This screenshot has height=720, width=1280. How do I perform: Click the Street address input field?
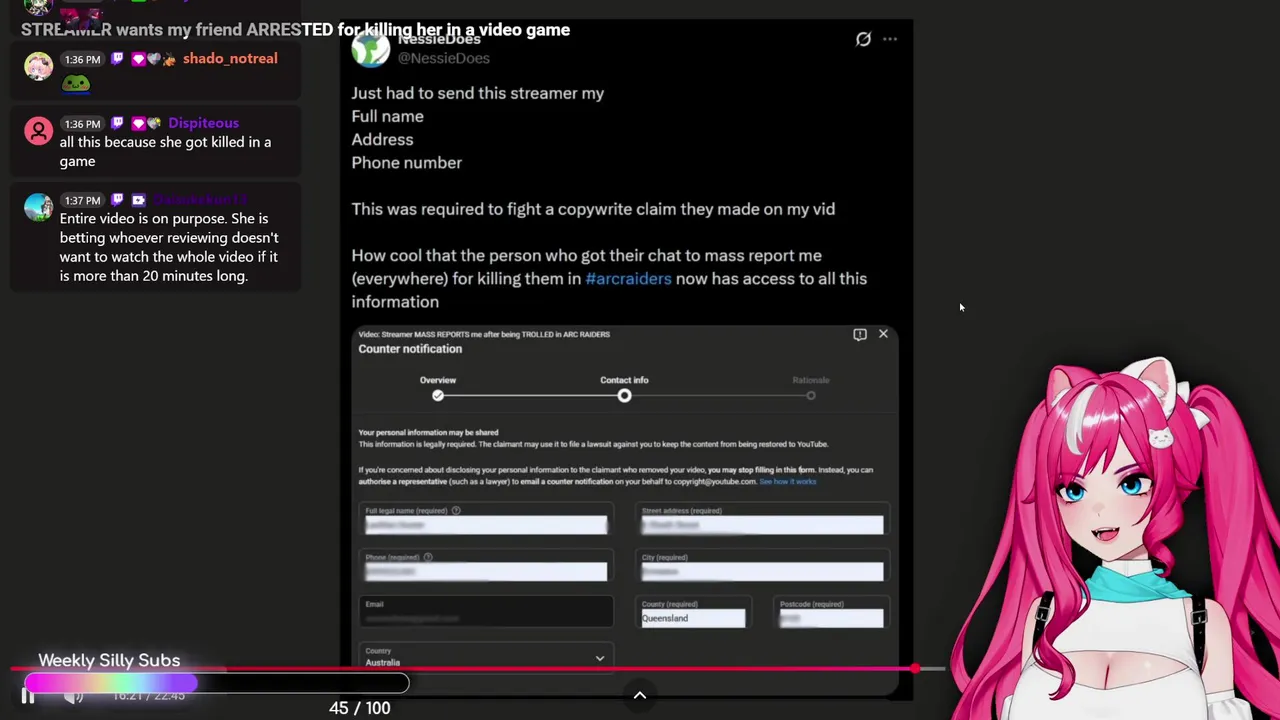point(762,525)
